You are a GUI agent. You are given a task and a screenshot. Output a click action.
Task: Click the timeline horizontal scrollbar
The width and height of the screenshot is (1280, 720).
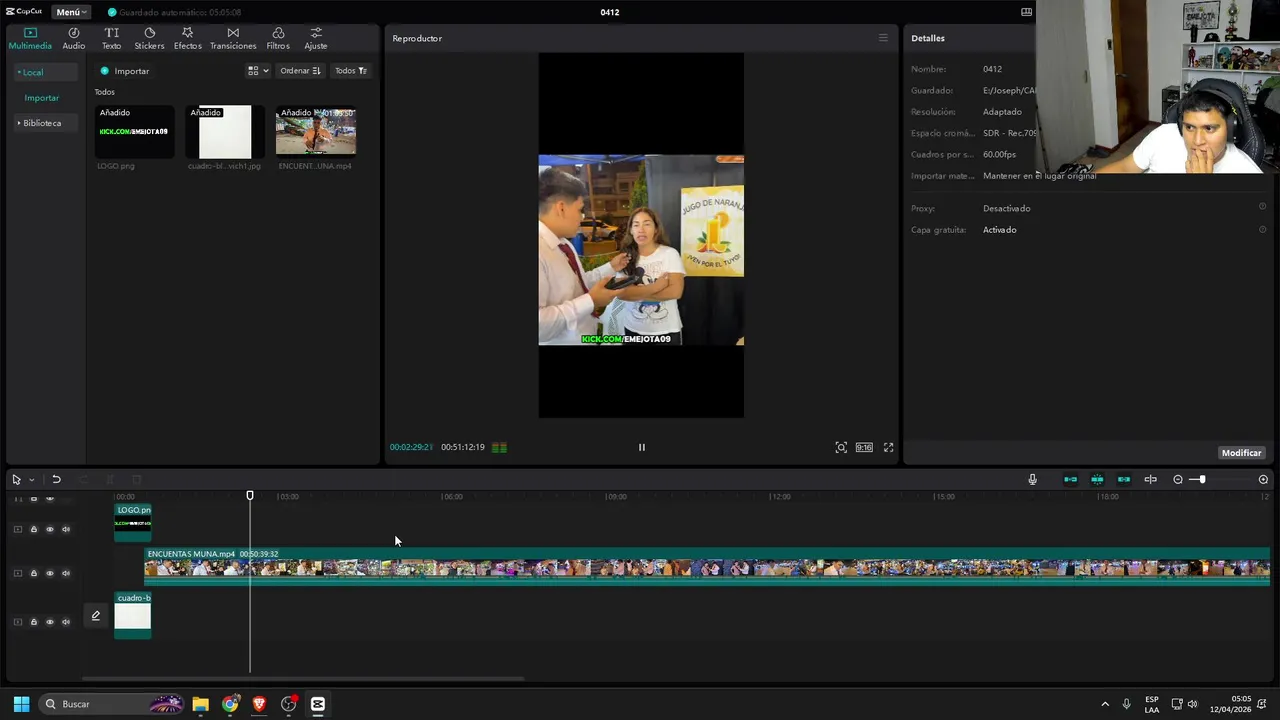pos(303,679)
